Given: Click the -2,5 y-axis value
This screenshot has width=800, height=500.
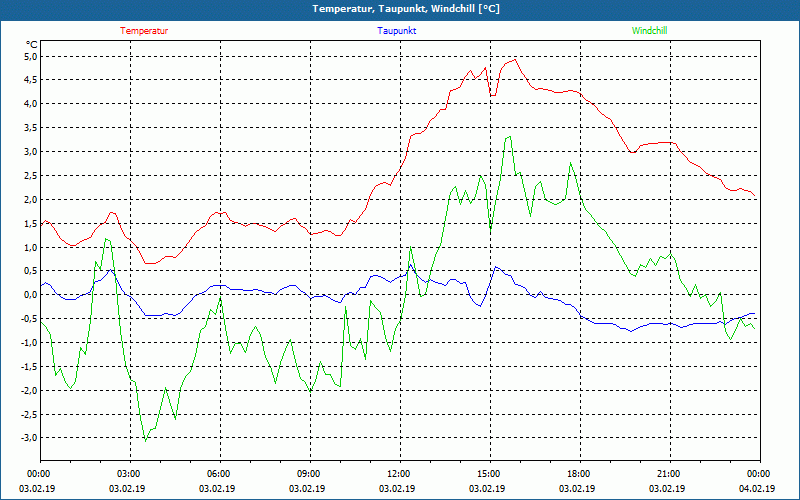Looking at the screenshot, I should coord(30,415).
